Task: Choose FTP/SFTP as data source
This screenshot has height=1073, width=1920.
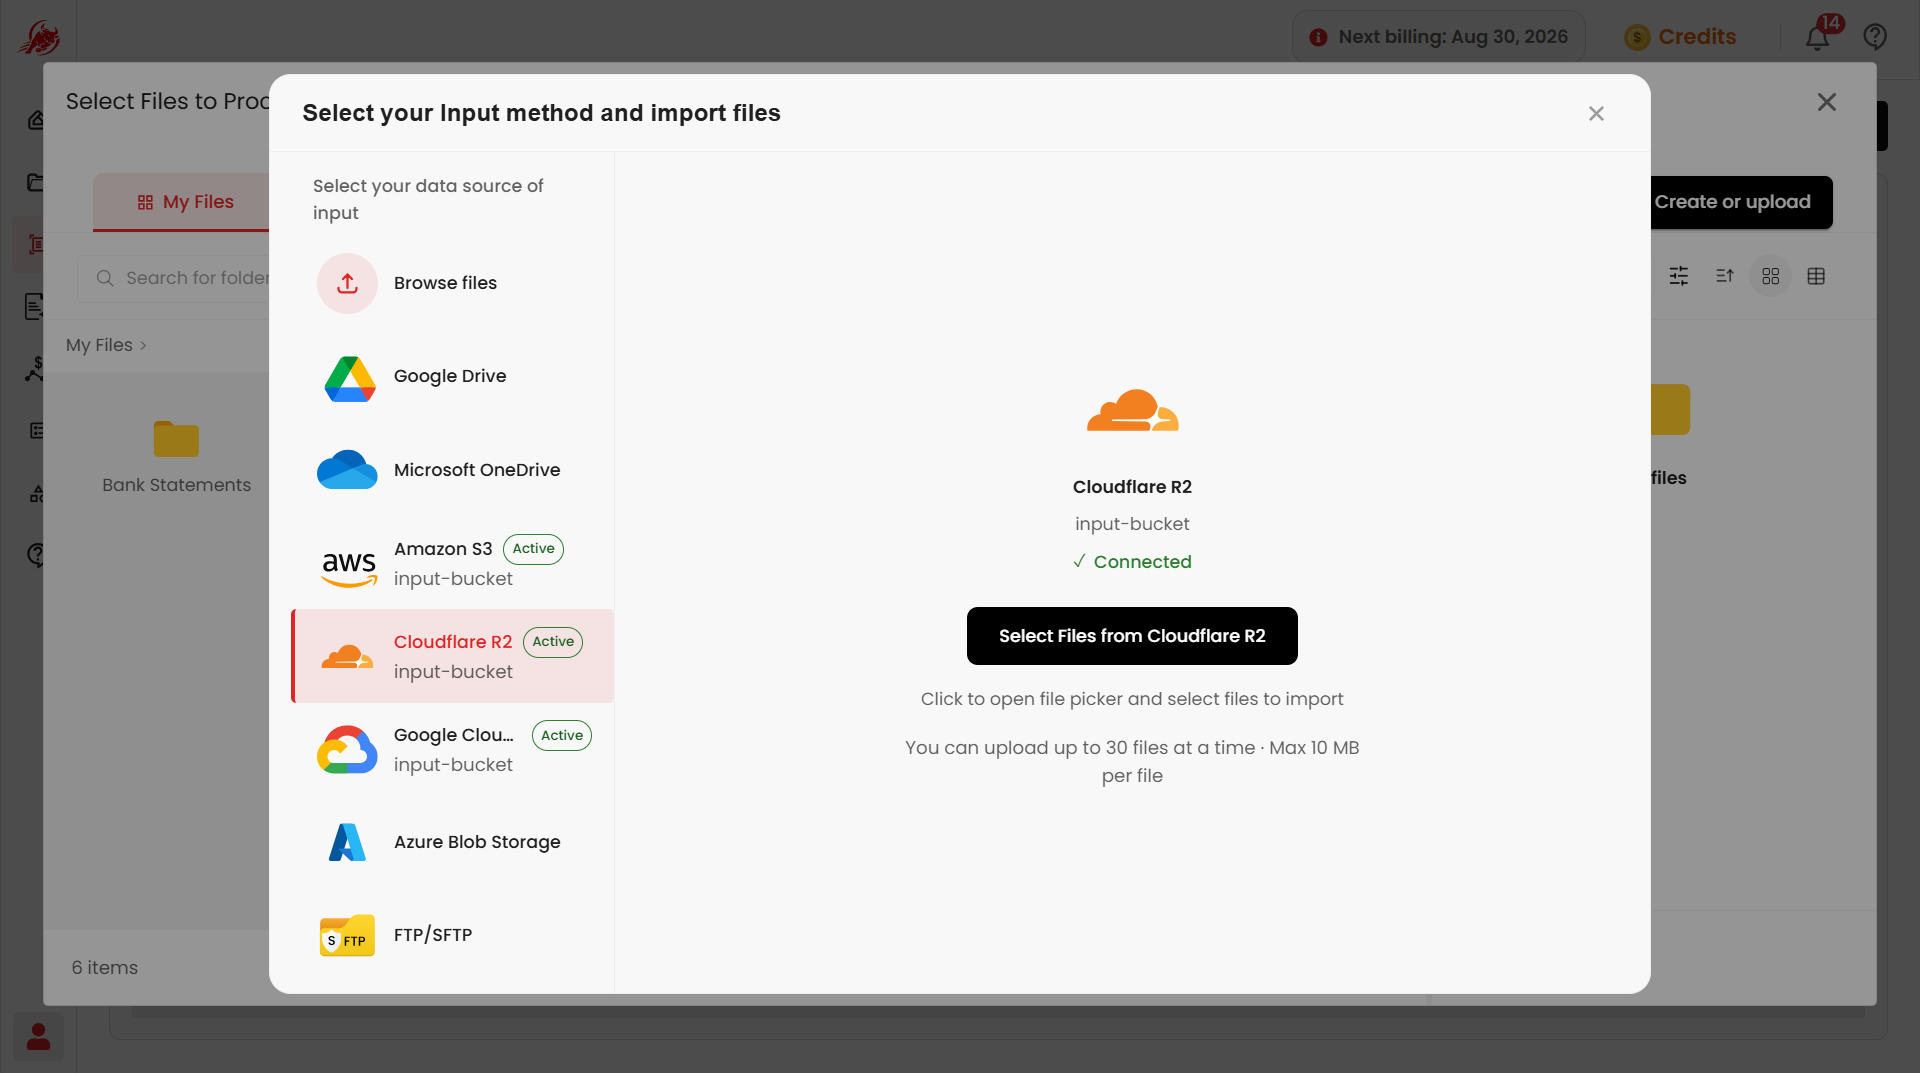Action: tap(453, 936)
